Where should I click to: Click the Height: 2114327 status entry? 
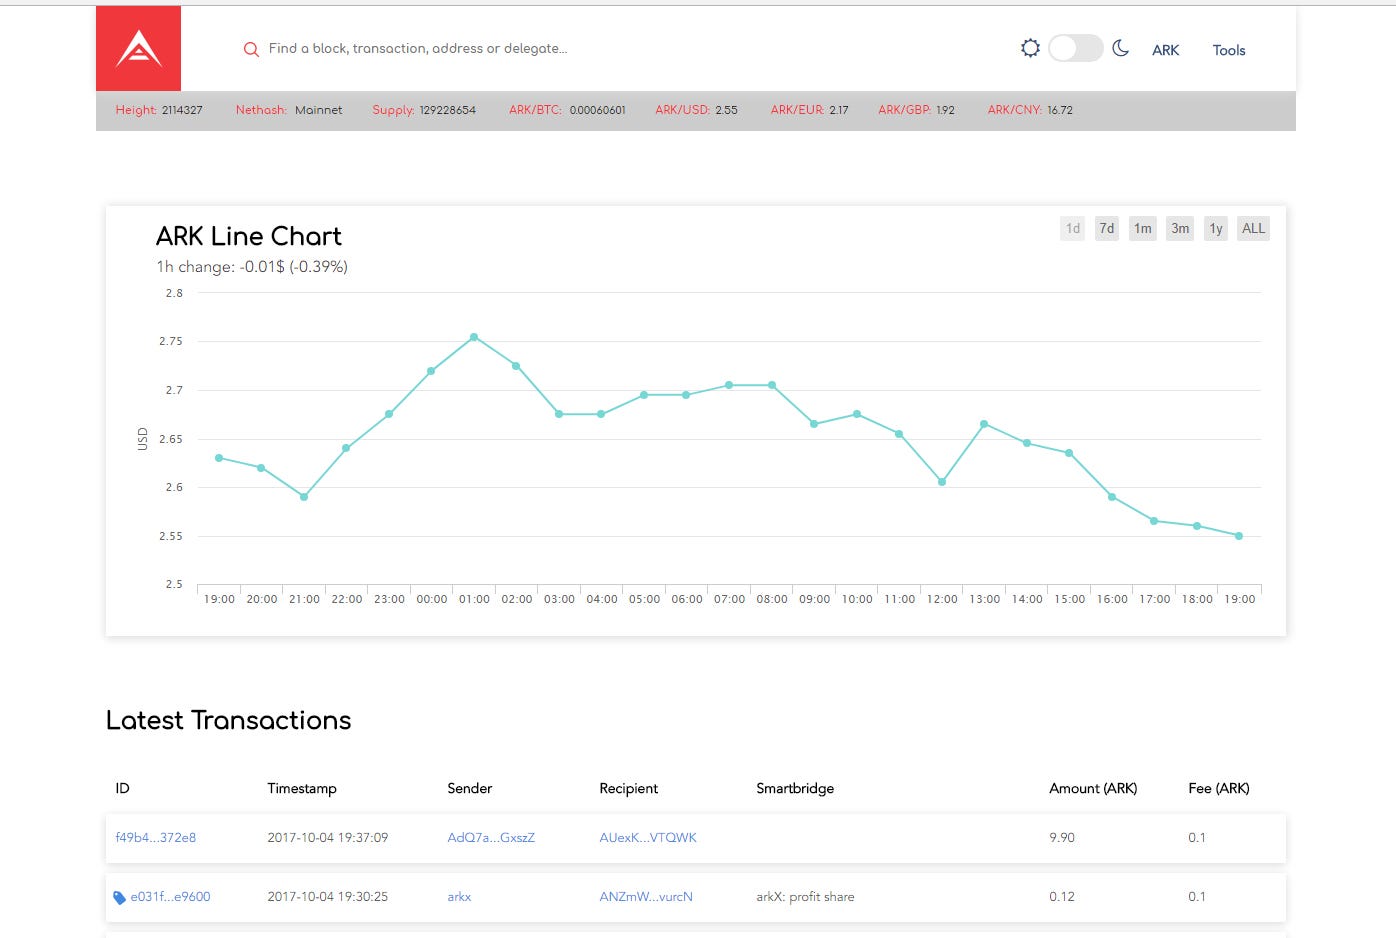pos(159,110)
